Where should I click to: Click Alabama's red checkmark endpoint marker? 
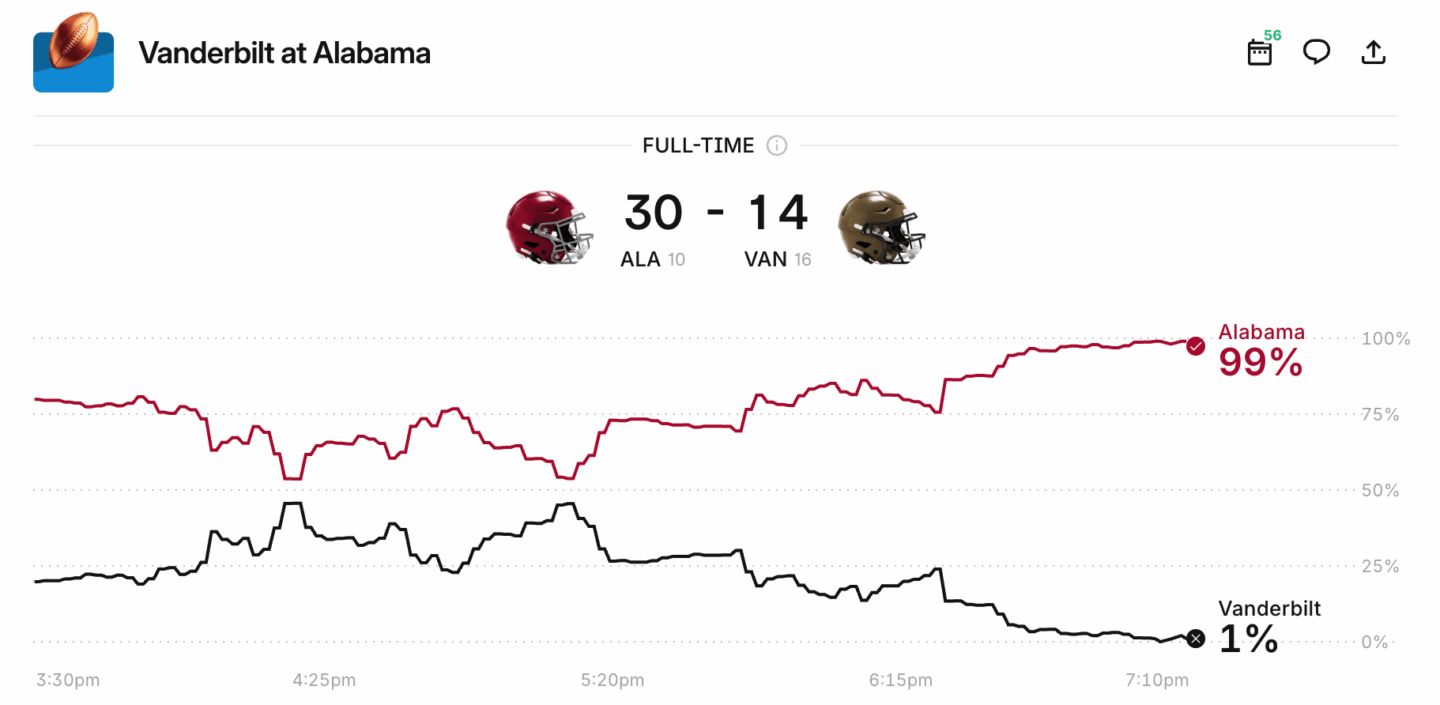(1195, 346)
